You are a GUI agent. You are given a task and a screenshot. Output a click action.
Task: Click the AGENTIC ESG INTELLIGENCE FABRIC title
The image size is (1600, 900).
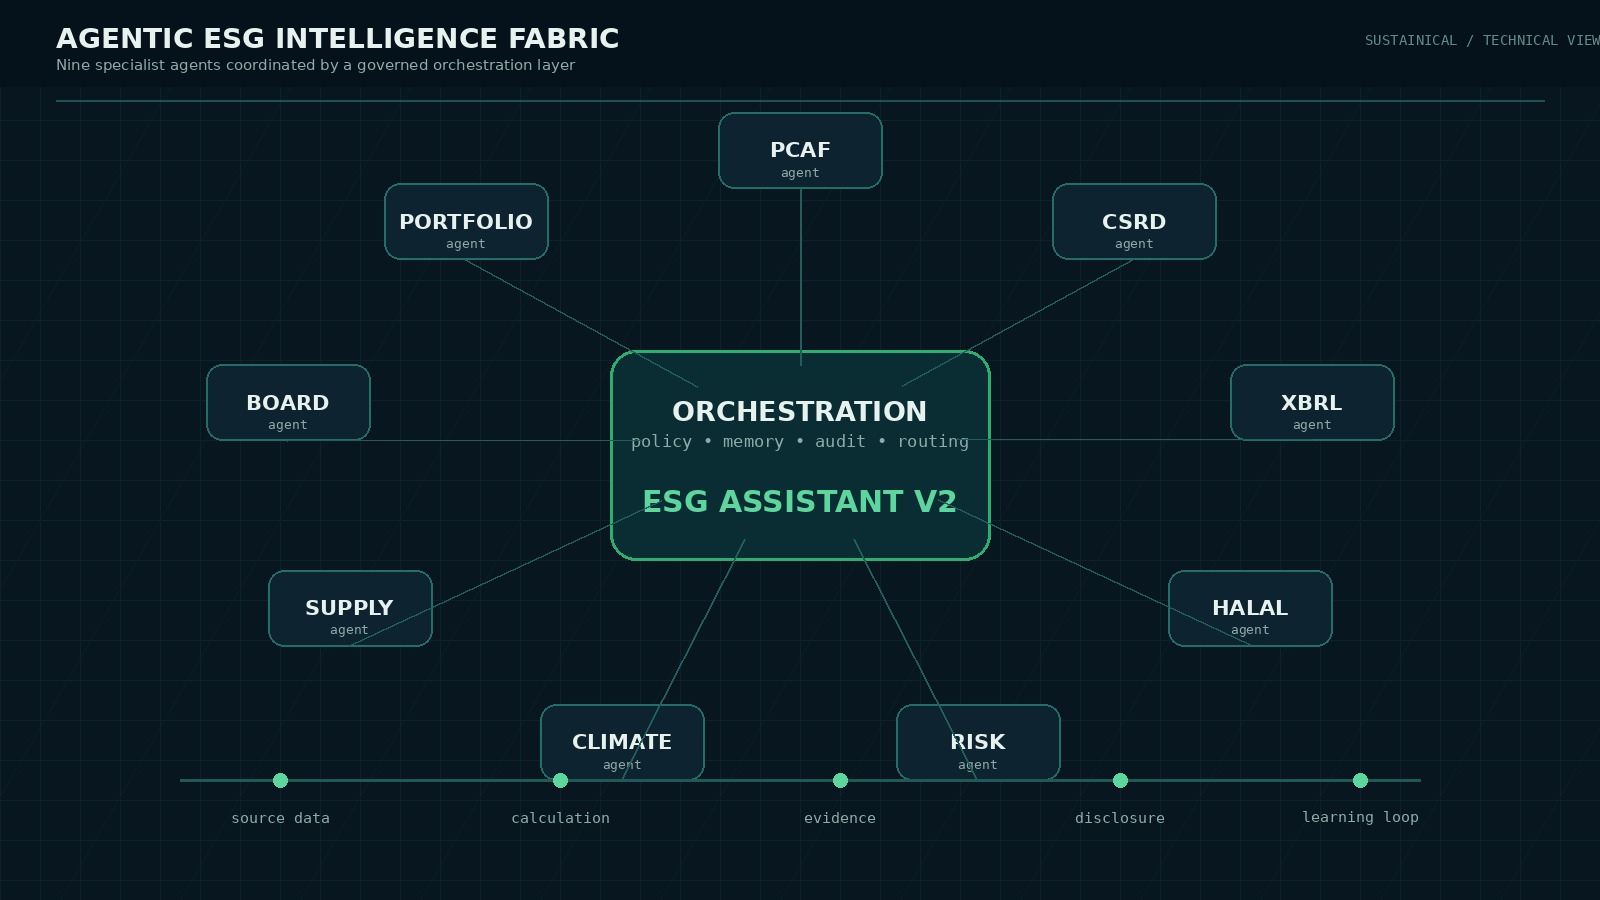tap(338, 38)
